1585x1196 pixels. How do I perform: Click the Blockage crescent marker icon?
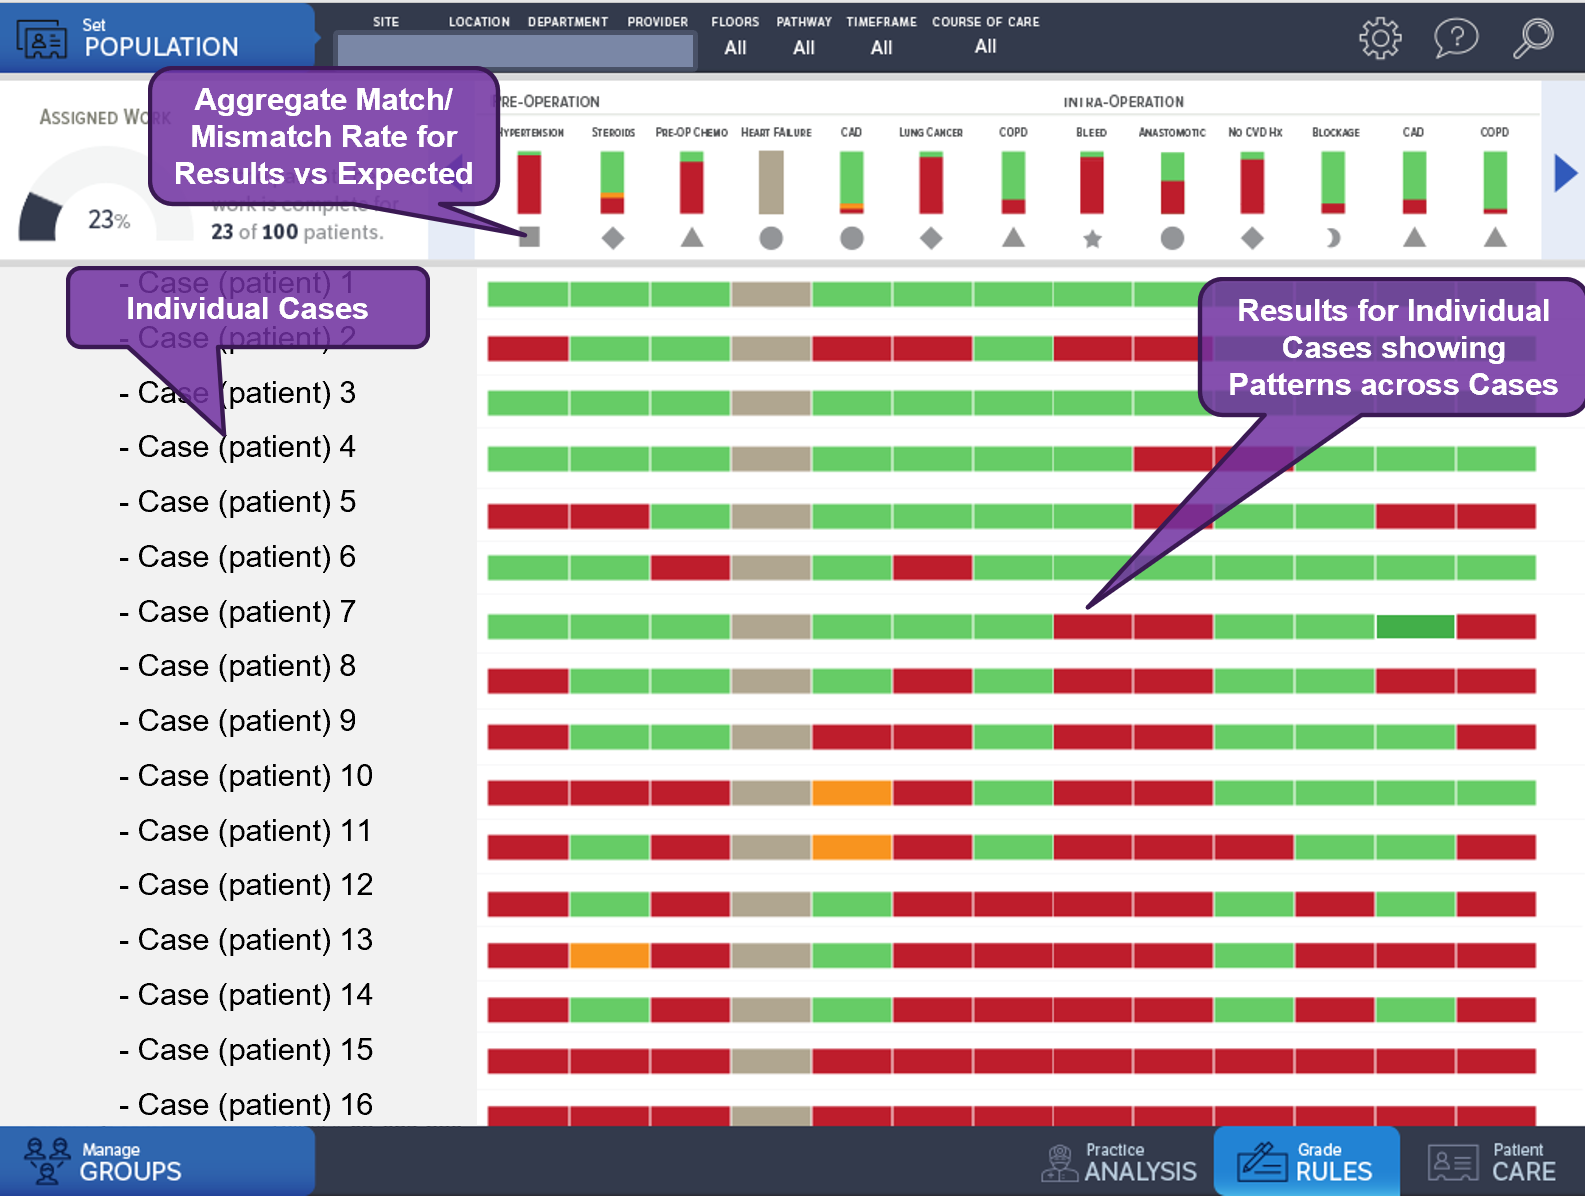click(x=1333, y=238)
